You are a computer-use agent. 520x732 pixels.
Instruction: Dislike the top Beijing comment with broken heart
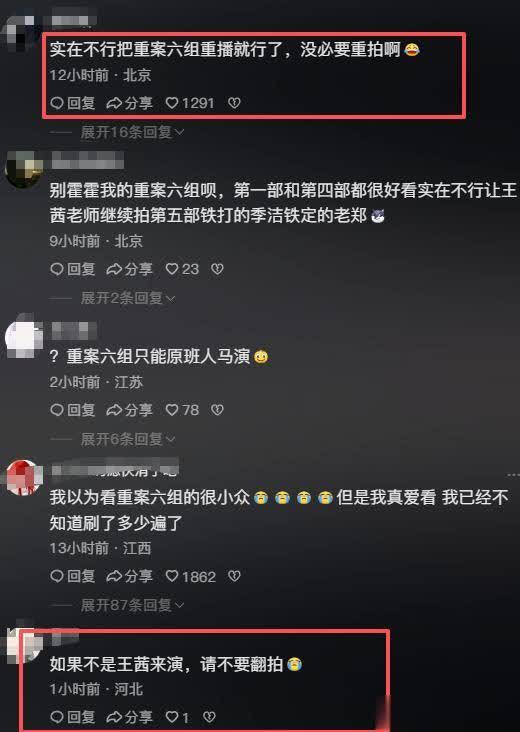click(x=234, y=103)
